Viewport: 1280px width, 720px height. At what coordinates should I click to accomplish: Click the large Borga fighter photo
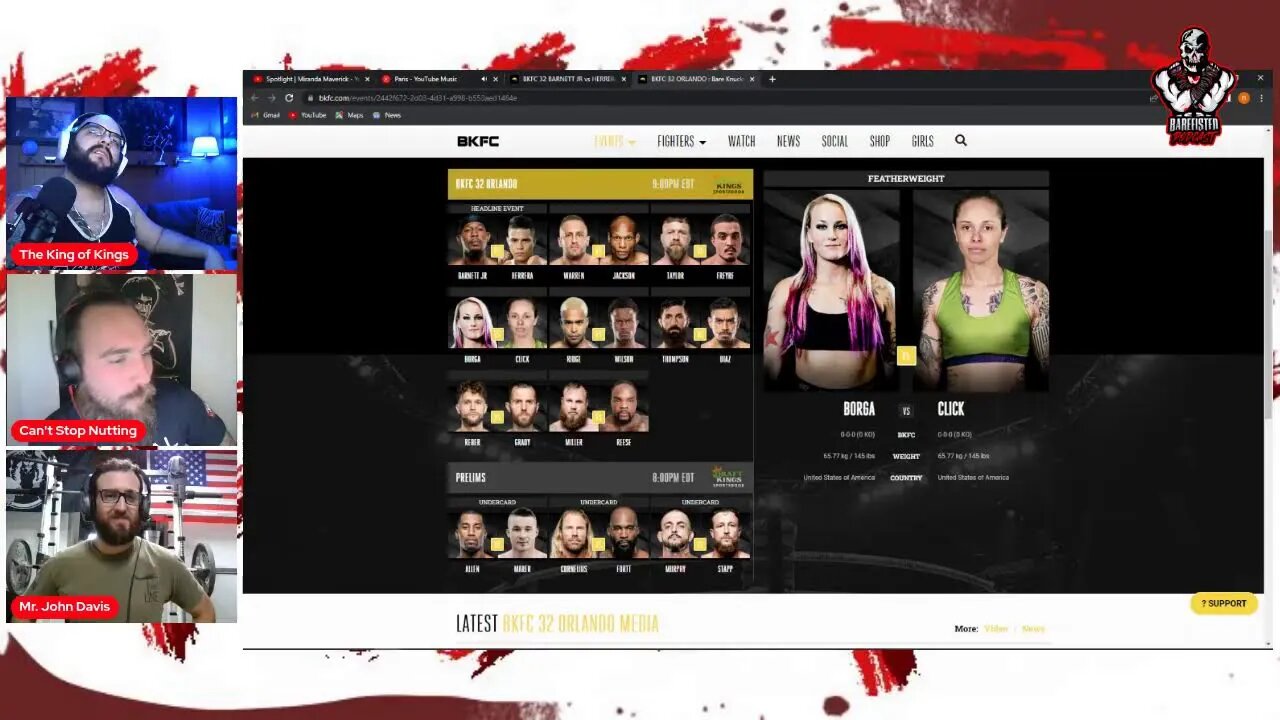tap(831, 290)
